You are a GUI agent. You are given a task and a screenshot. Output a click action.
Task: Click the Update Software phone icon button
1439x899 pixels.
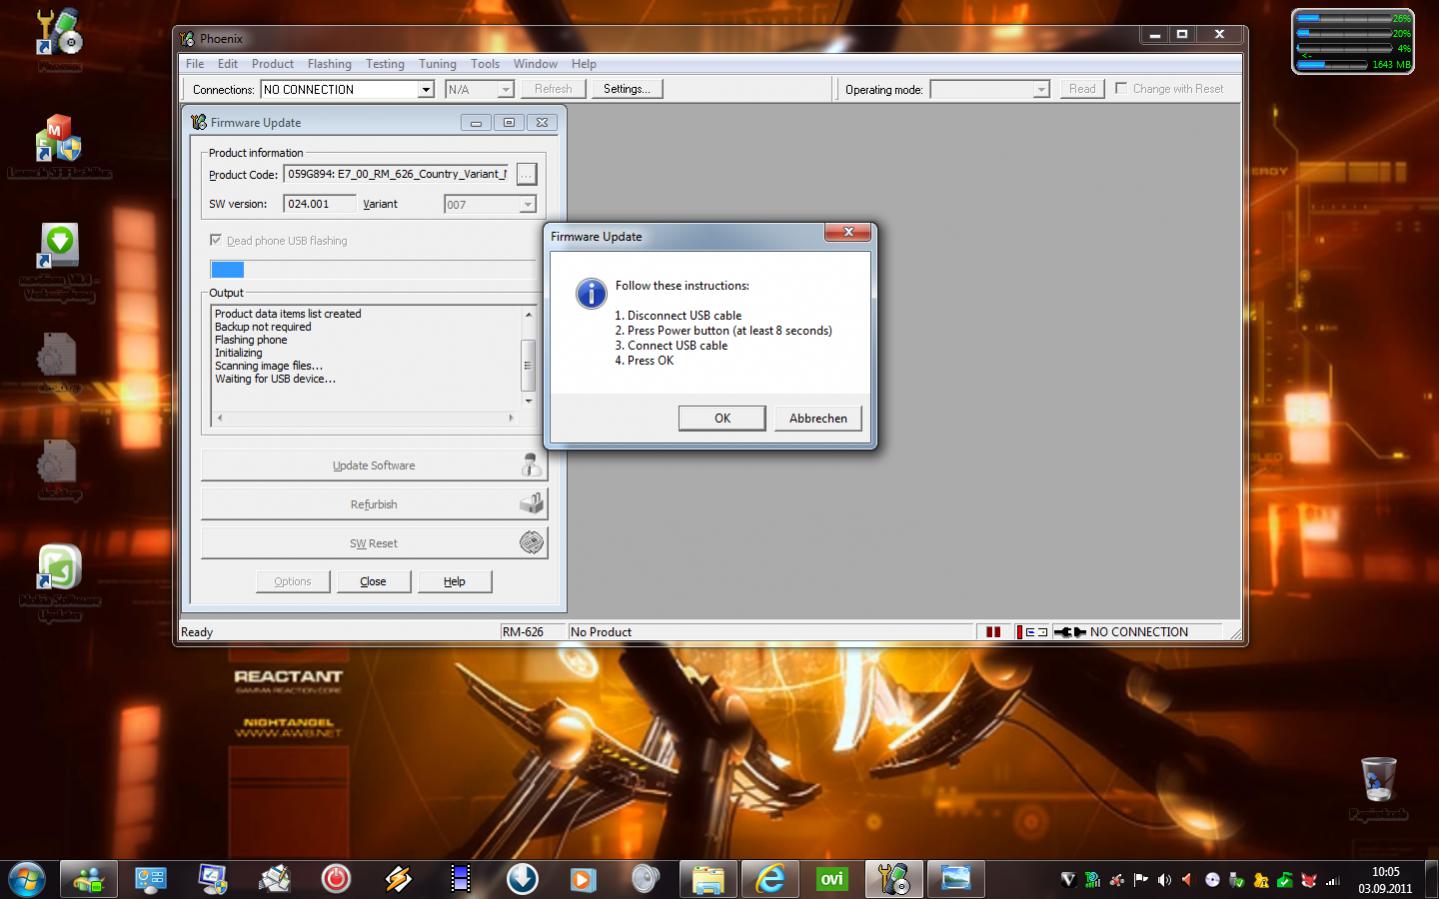pos(374,465)
